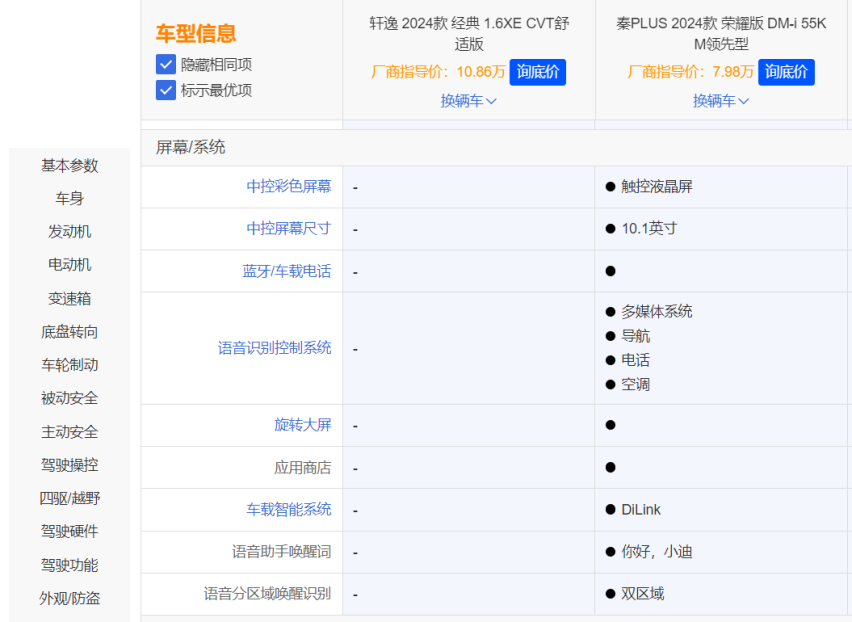852x622 pixels.
Task: Click the 语音分区域唤醒识别 row label
Action: 267,593
